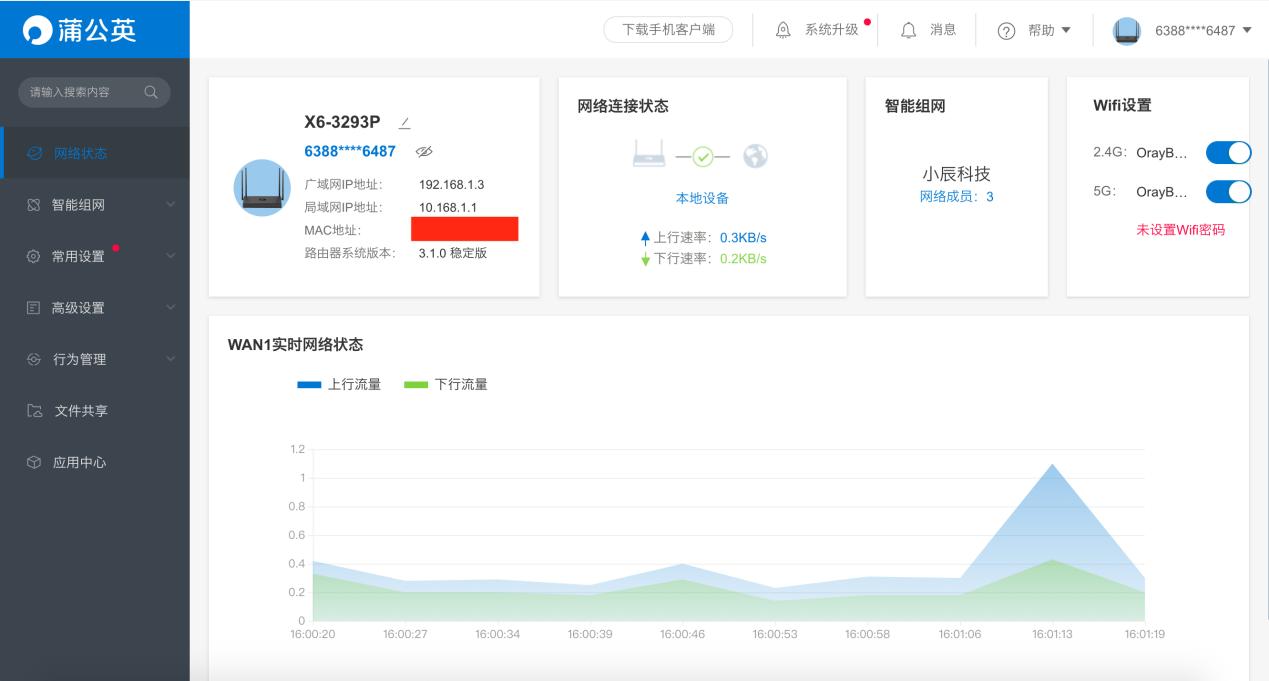Open the 帮助 menu

click(1035, 29)
